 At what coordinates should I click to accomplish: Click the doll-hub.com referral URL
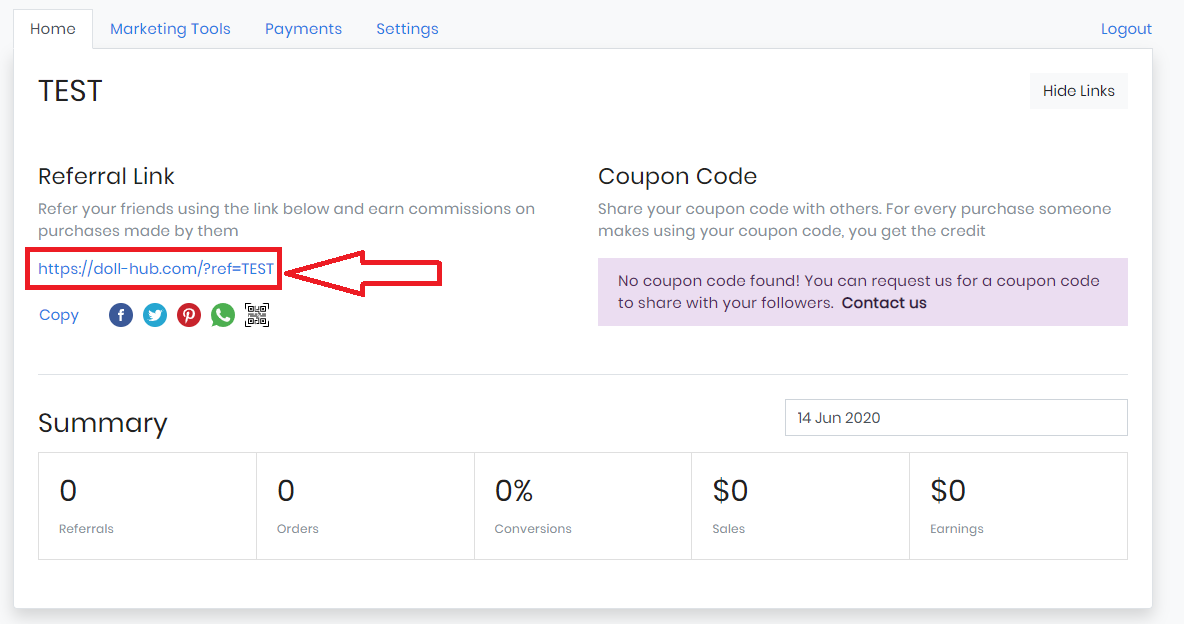pos(156,269)
